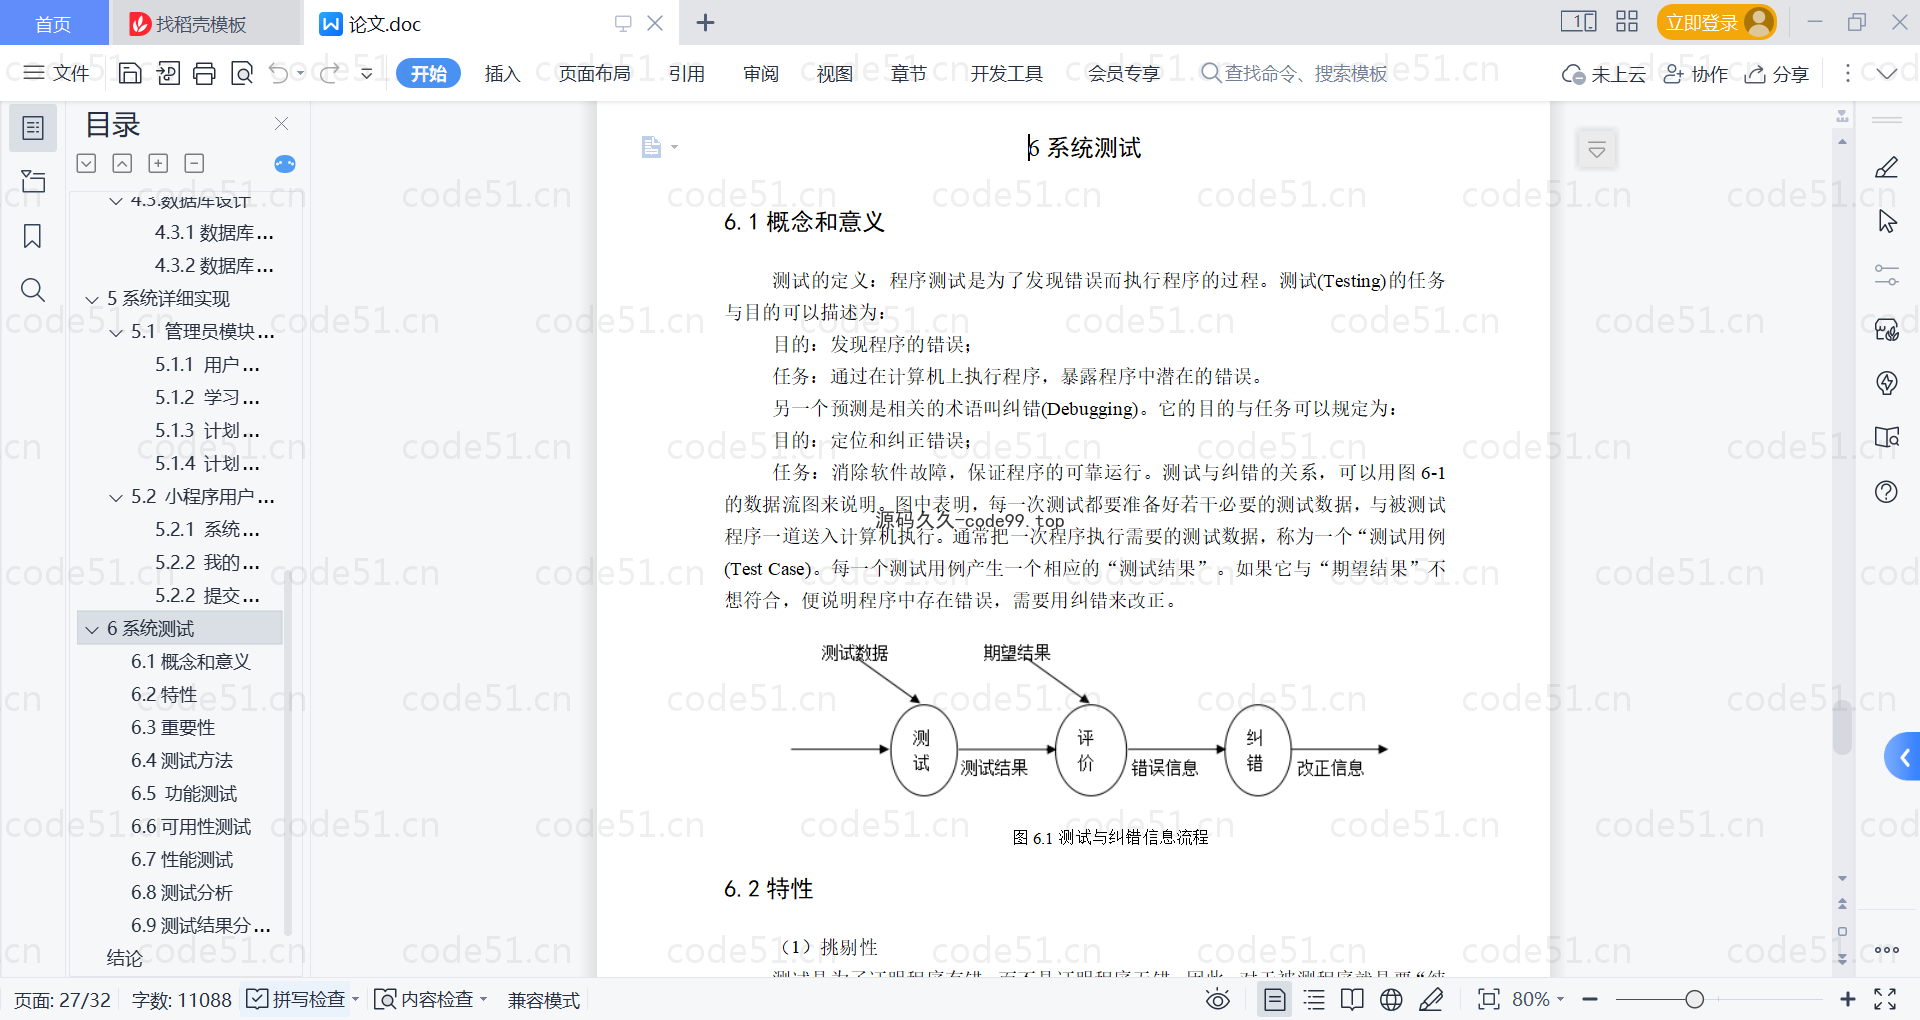Click the pen edit icon in right sidebar
Screen dimensions: 1920x1020
tap(1886, 167)
